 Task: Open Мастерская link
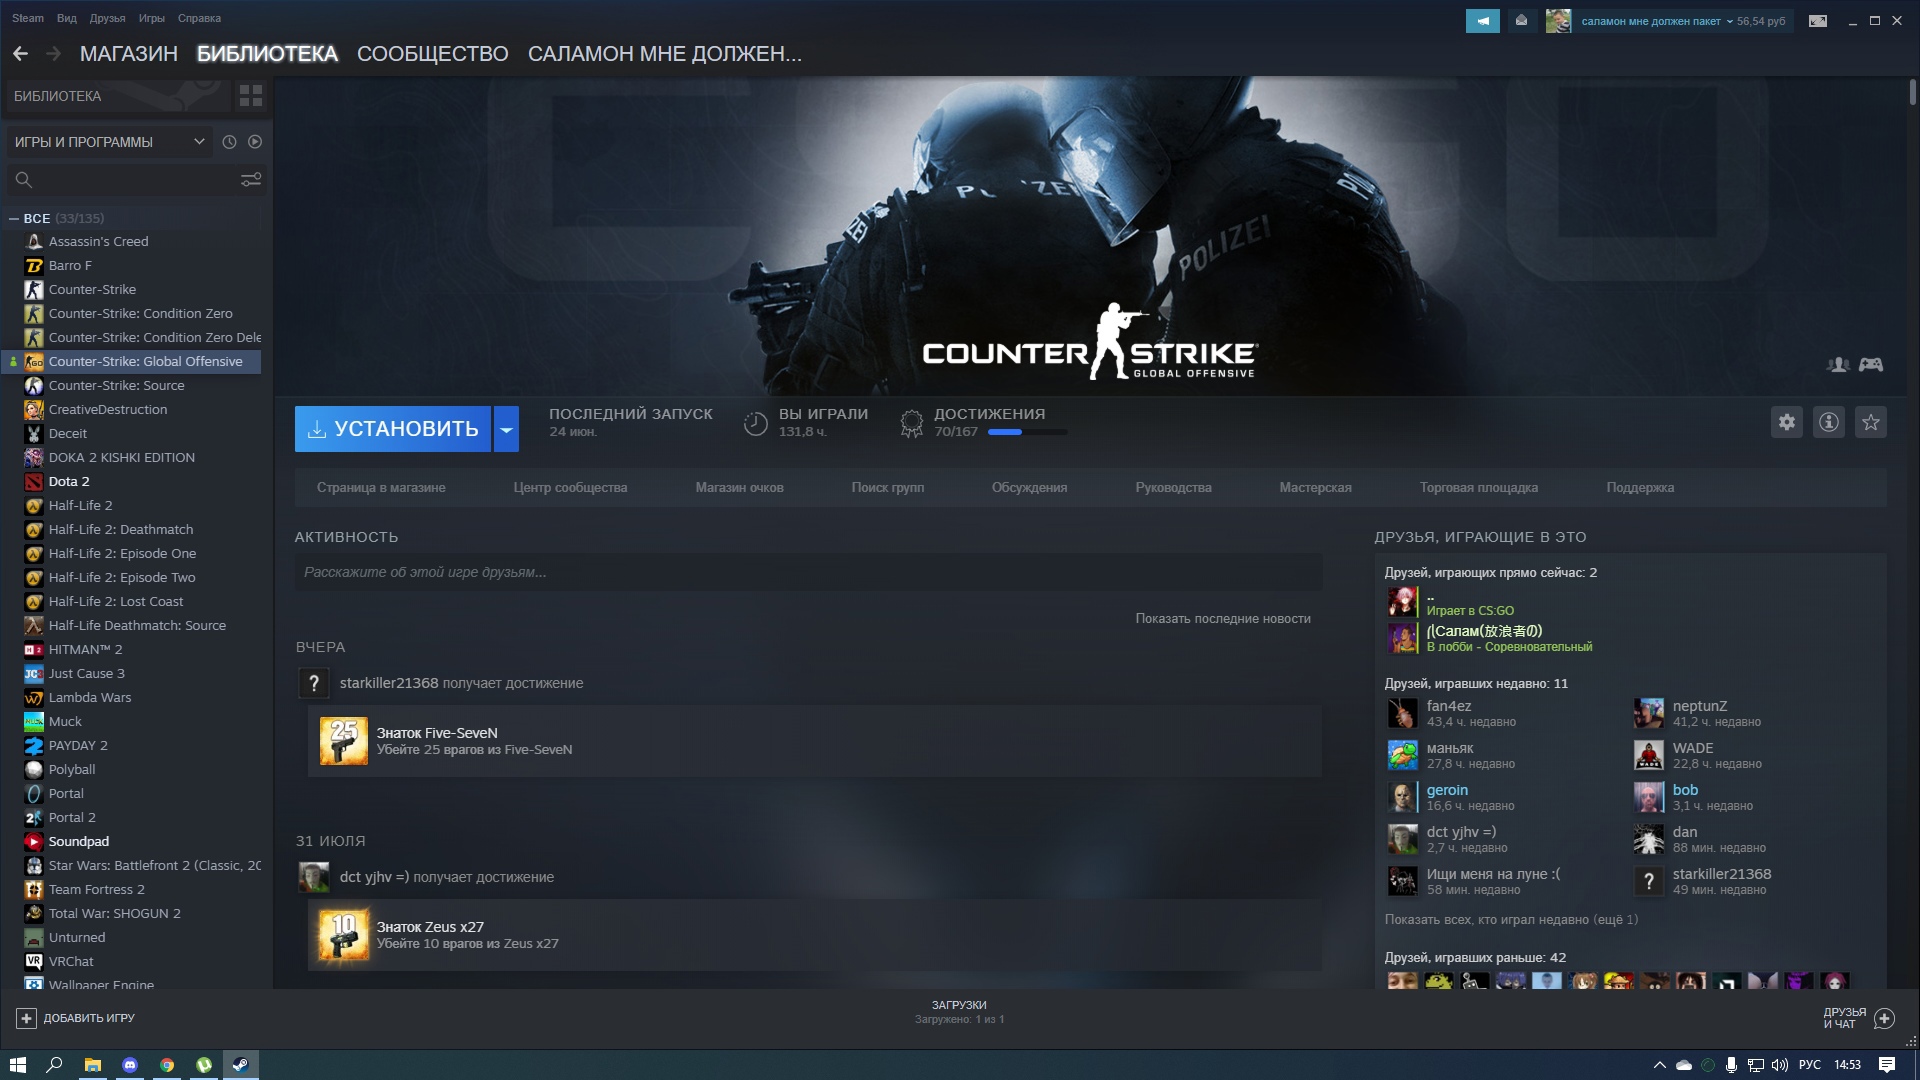1315,488
